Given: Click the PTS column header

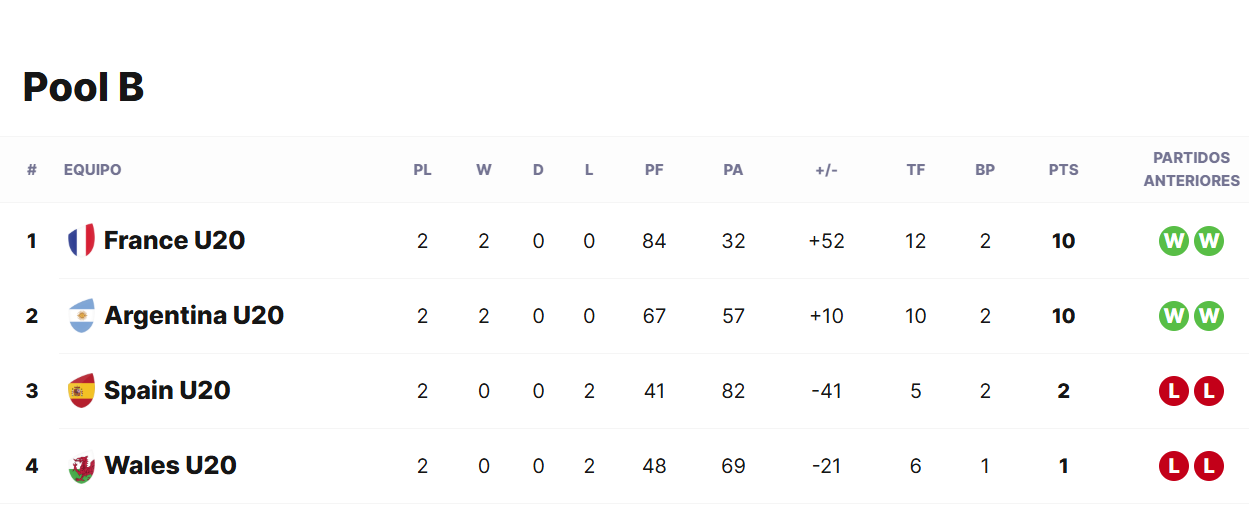Looking at the screenshot, I should [1064, 170].
